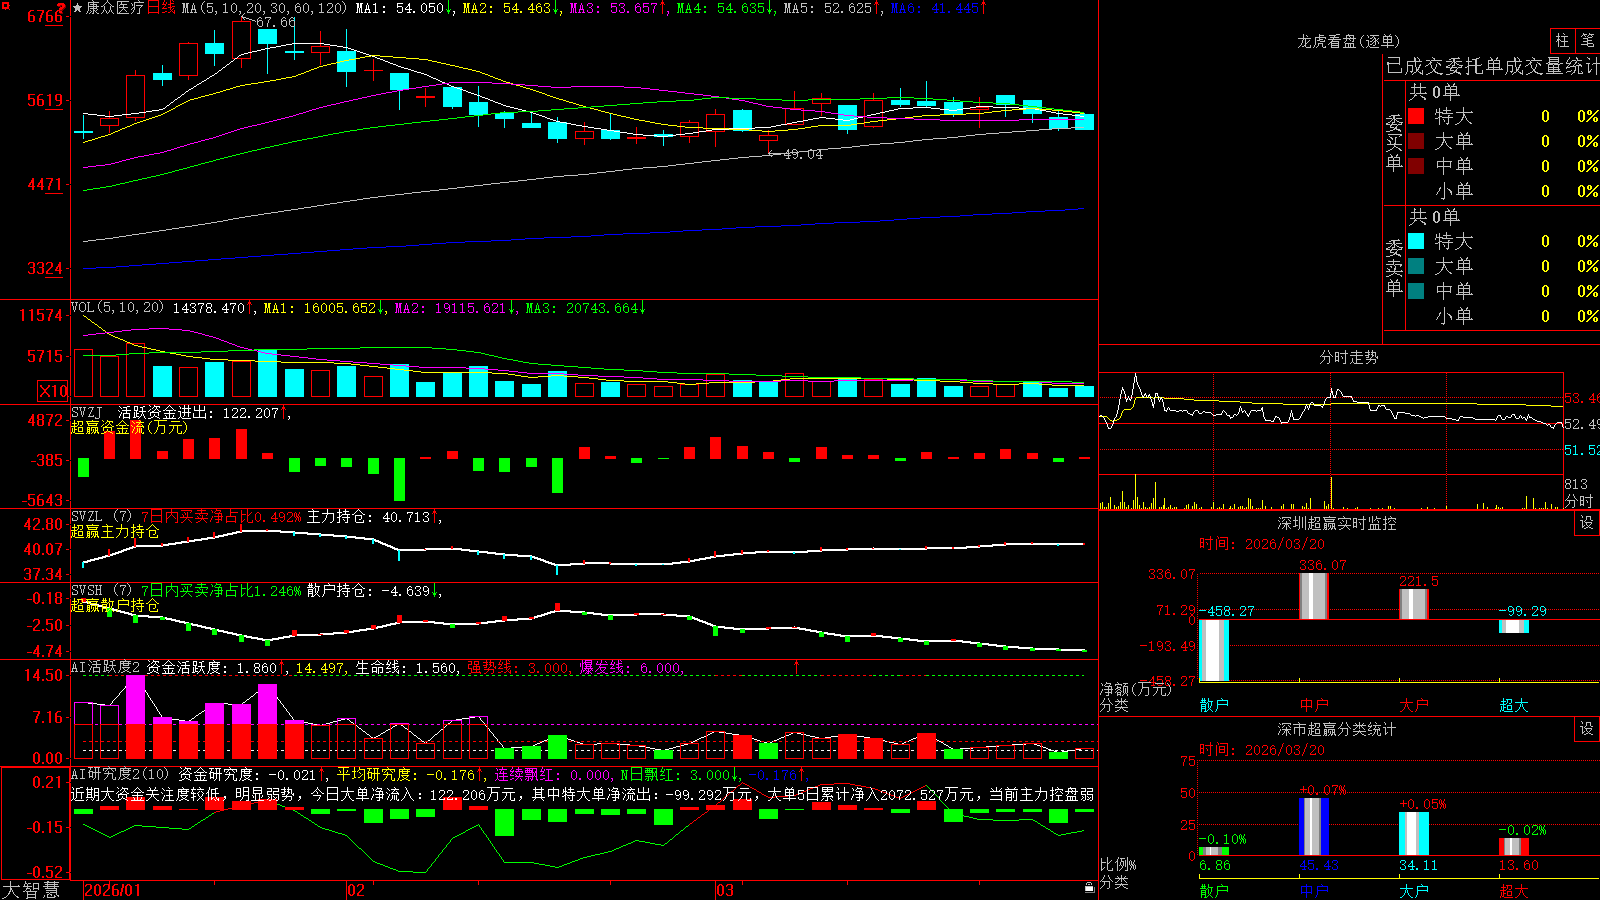
Task: Click the dark red 大单 swatch in 委买单
Action: click(x=1416, y=141)
